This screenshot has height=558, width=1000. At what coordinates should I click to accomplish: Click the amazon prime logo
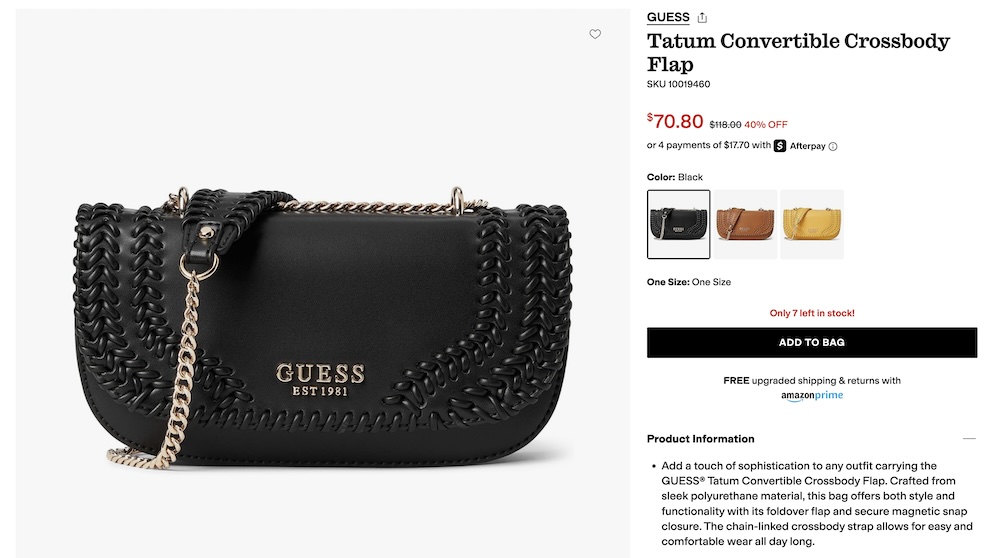812,395
